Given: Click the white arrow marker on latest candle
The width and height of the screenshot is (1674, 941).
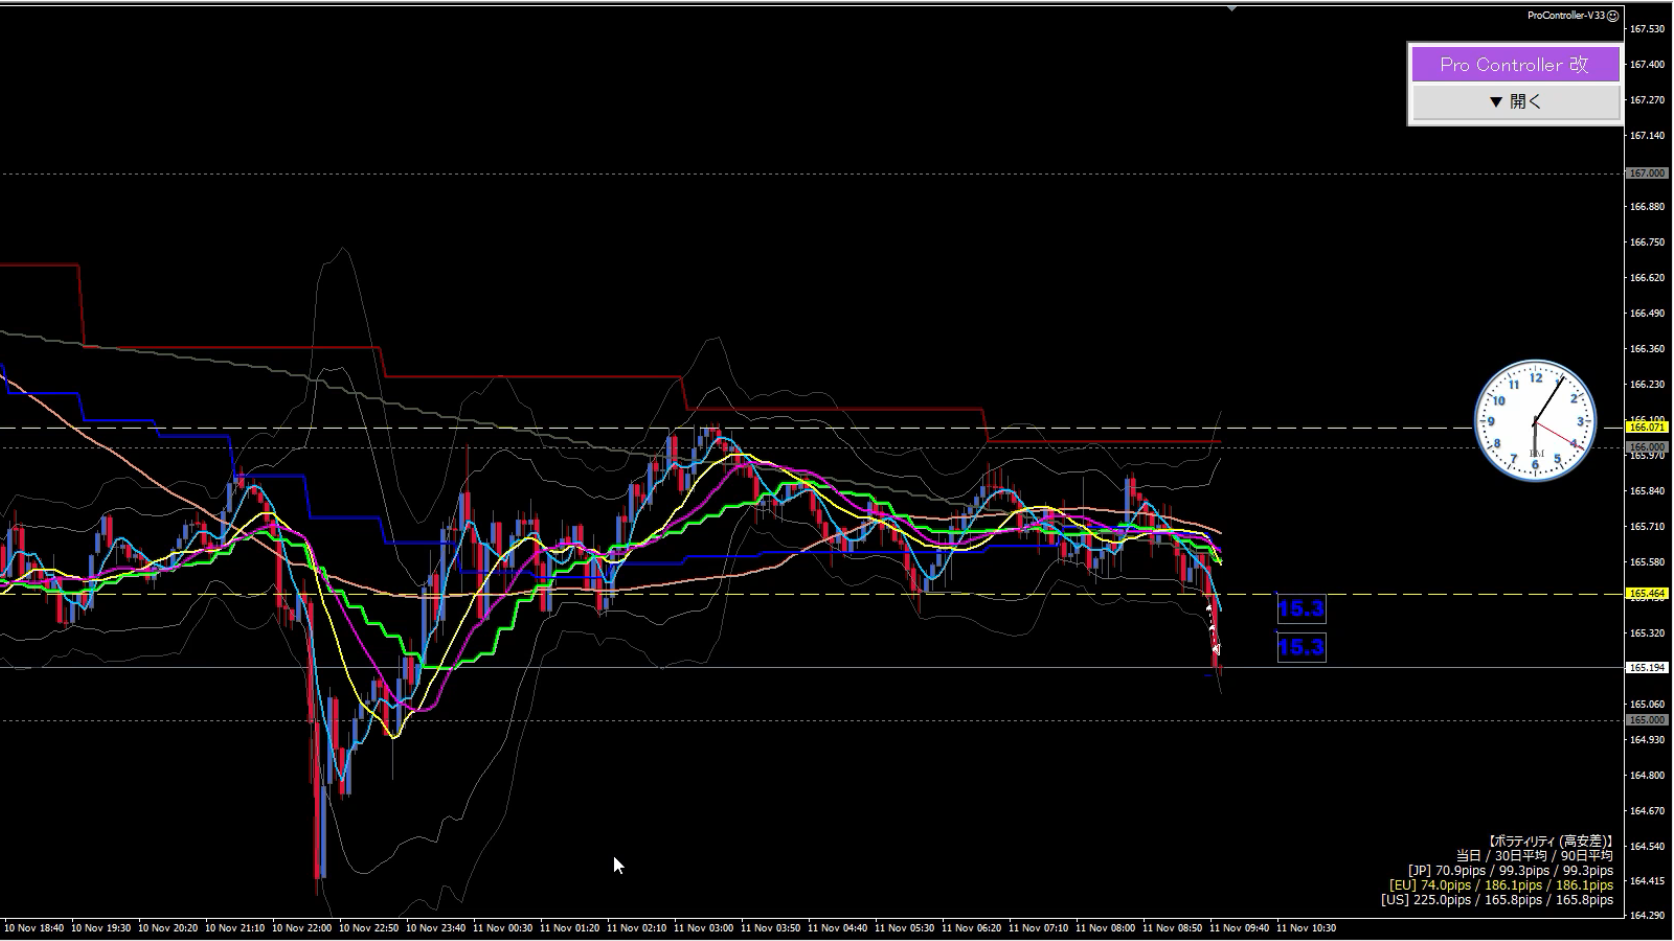Looking at the screenshot, I should (1216, 650).
